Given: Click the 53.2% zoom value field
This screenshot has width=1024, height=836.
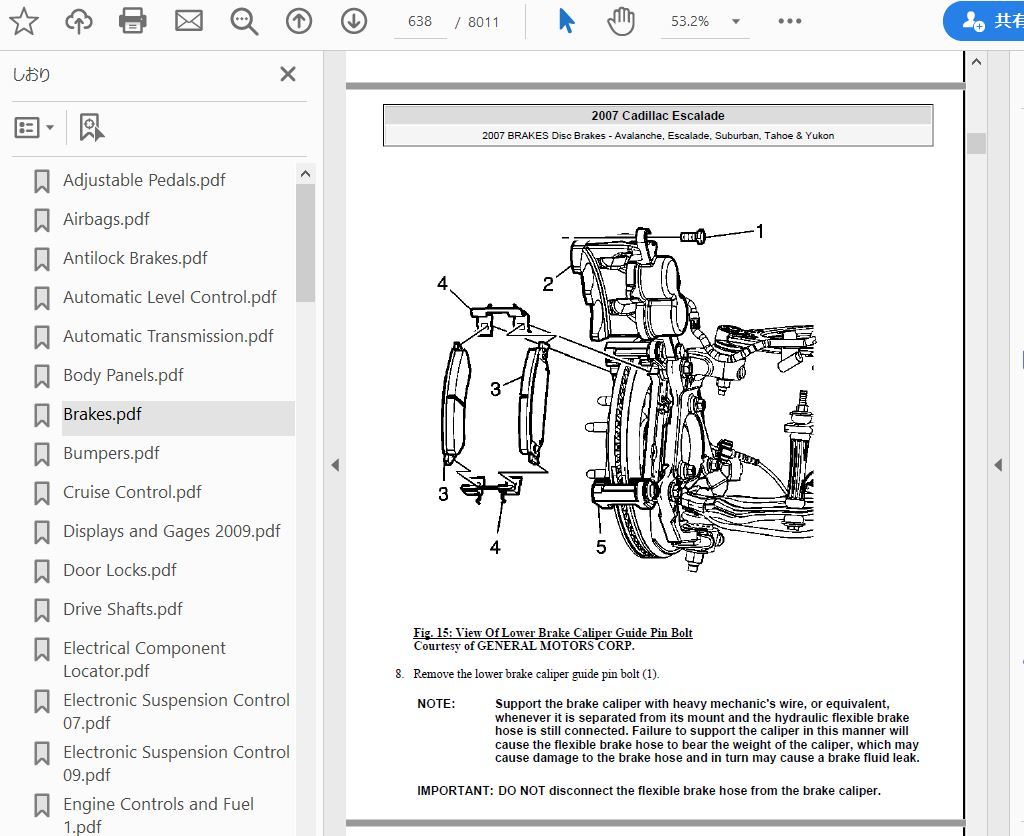Looking at the screenshot, I should 690,22.
